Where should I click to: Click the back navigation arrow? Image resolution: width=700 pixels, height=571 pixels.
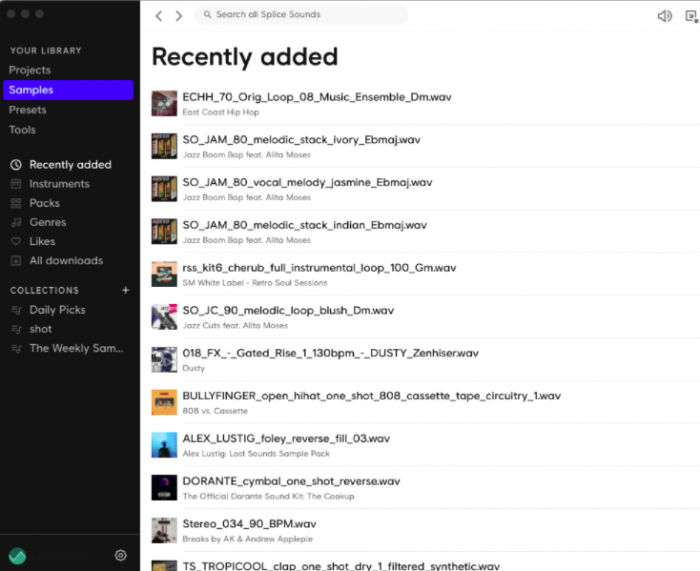coord(159,16)
